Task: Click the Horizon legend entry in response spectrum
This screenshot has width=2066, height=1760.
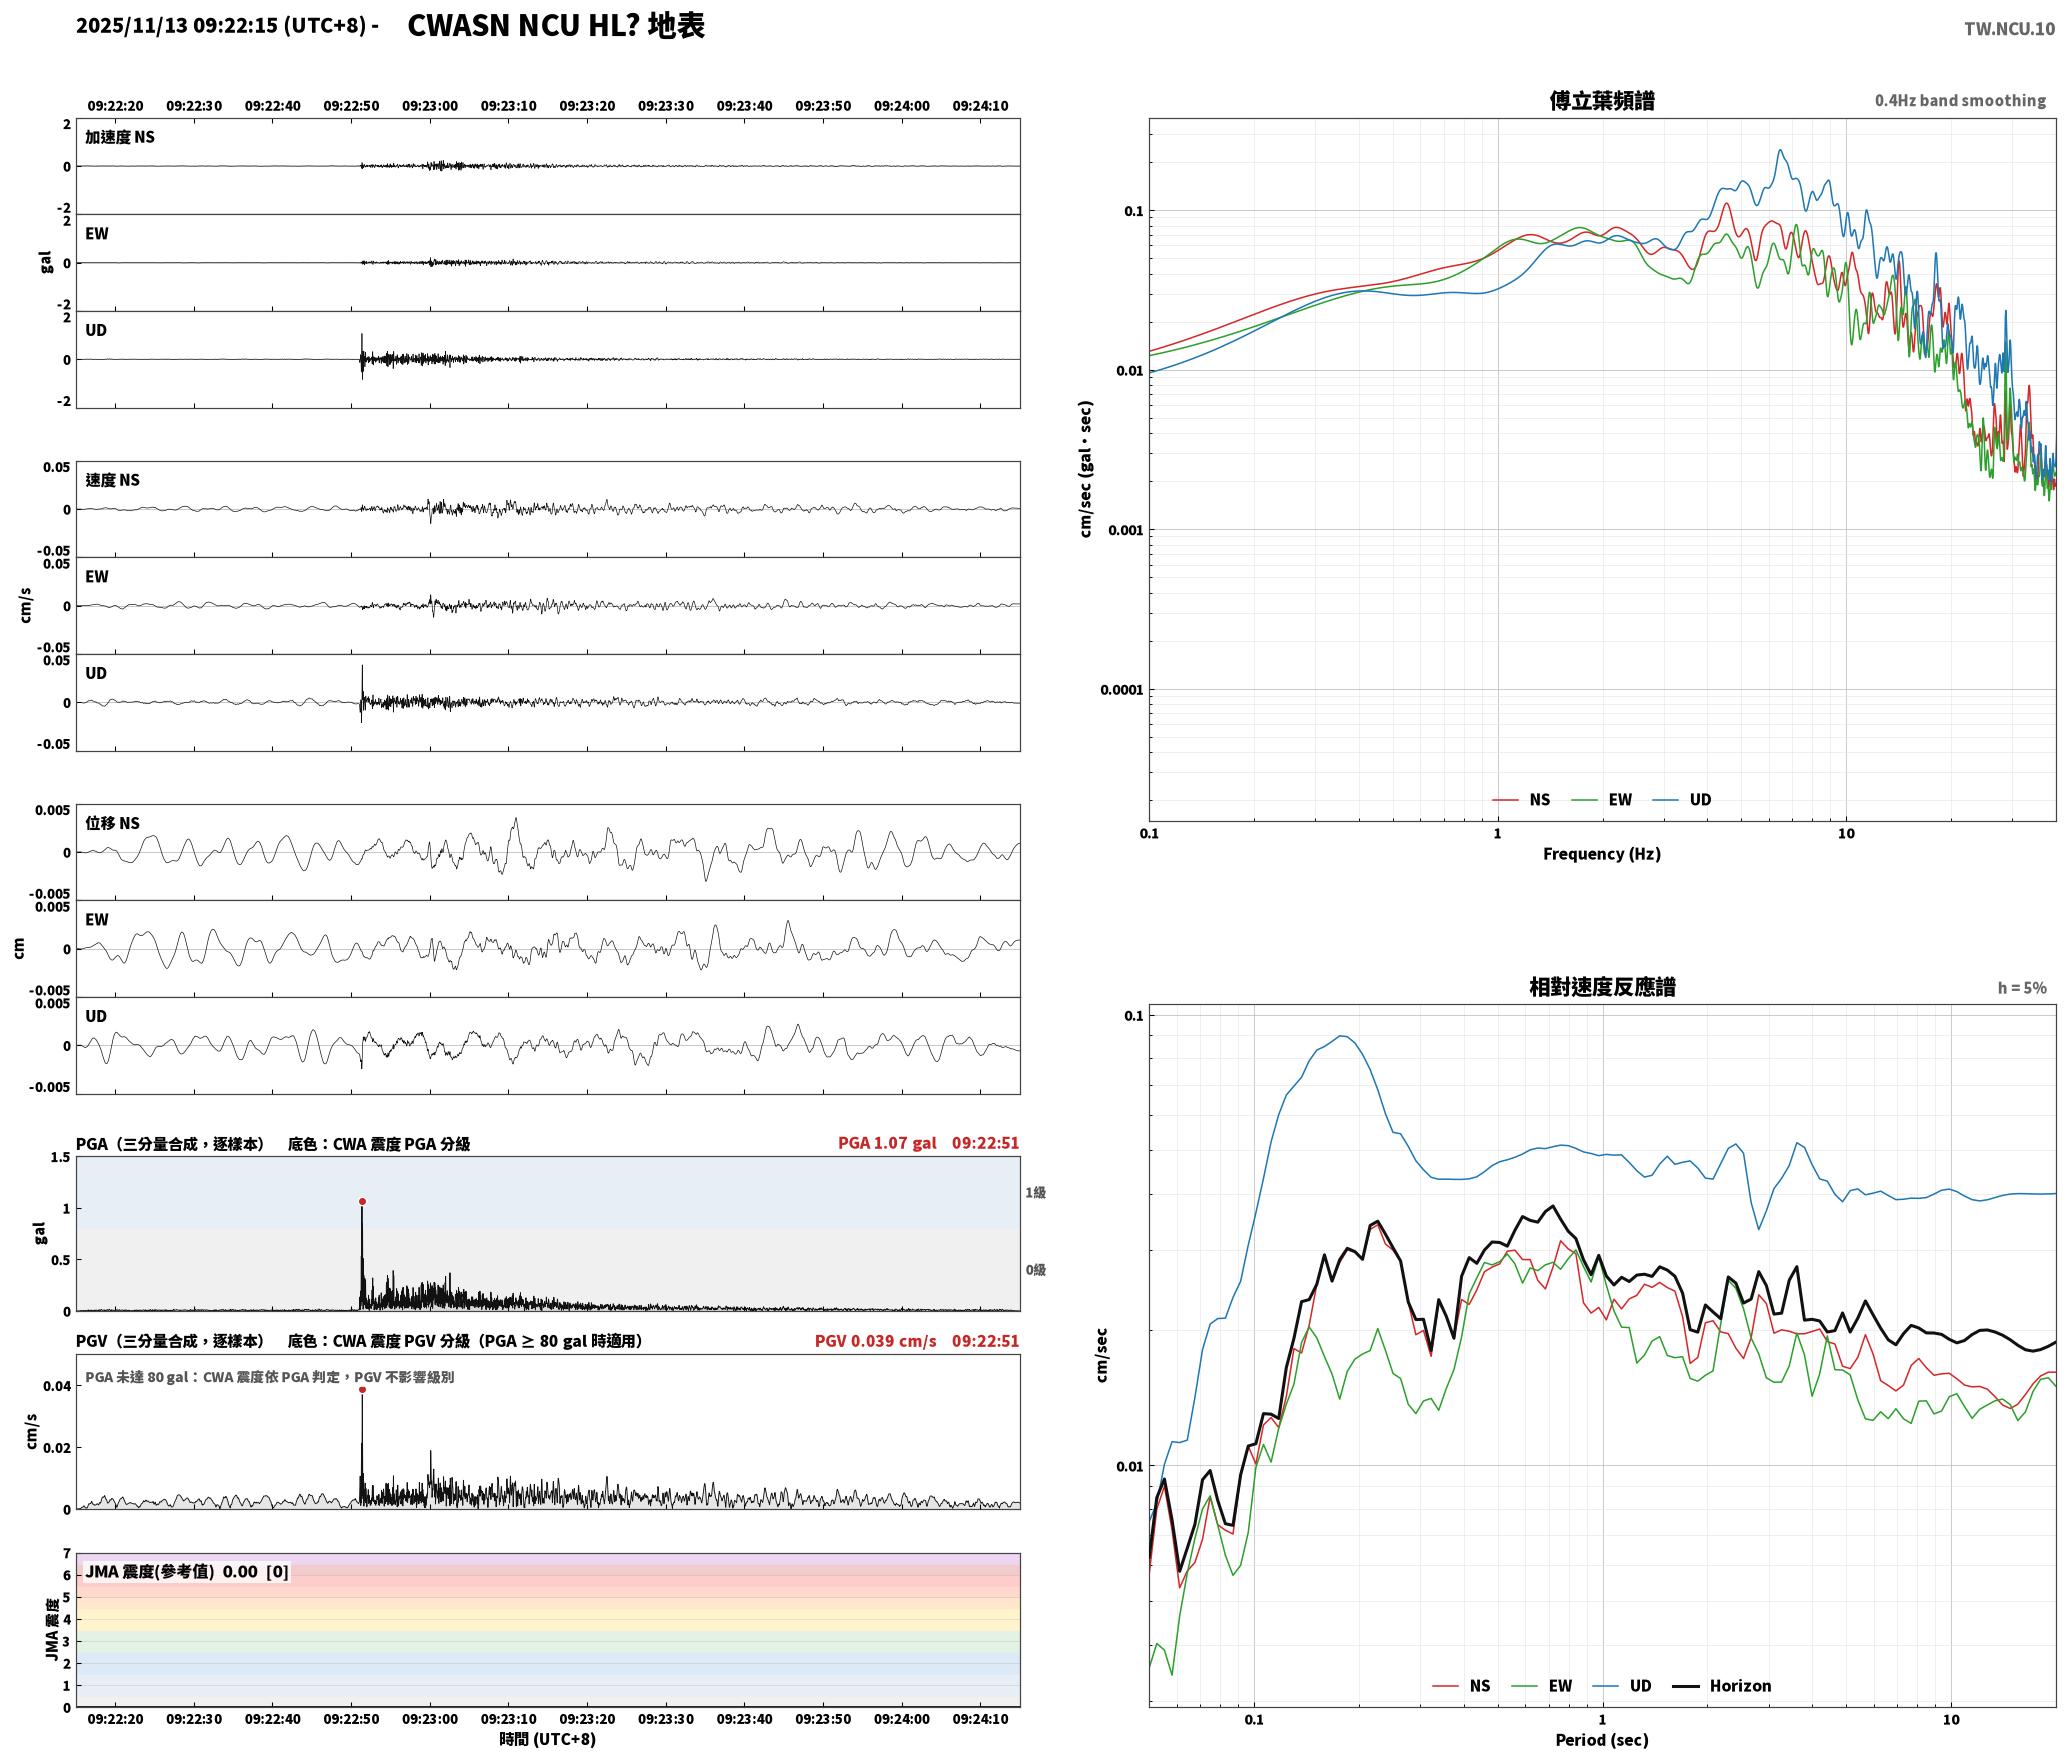Action: coord(1722,1685)
